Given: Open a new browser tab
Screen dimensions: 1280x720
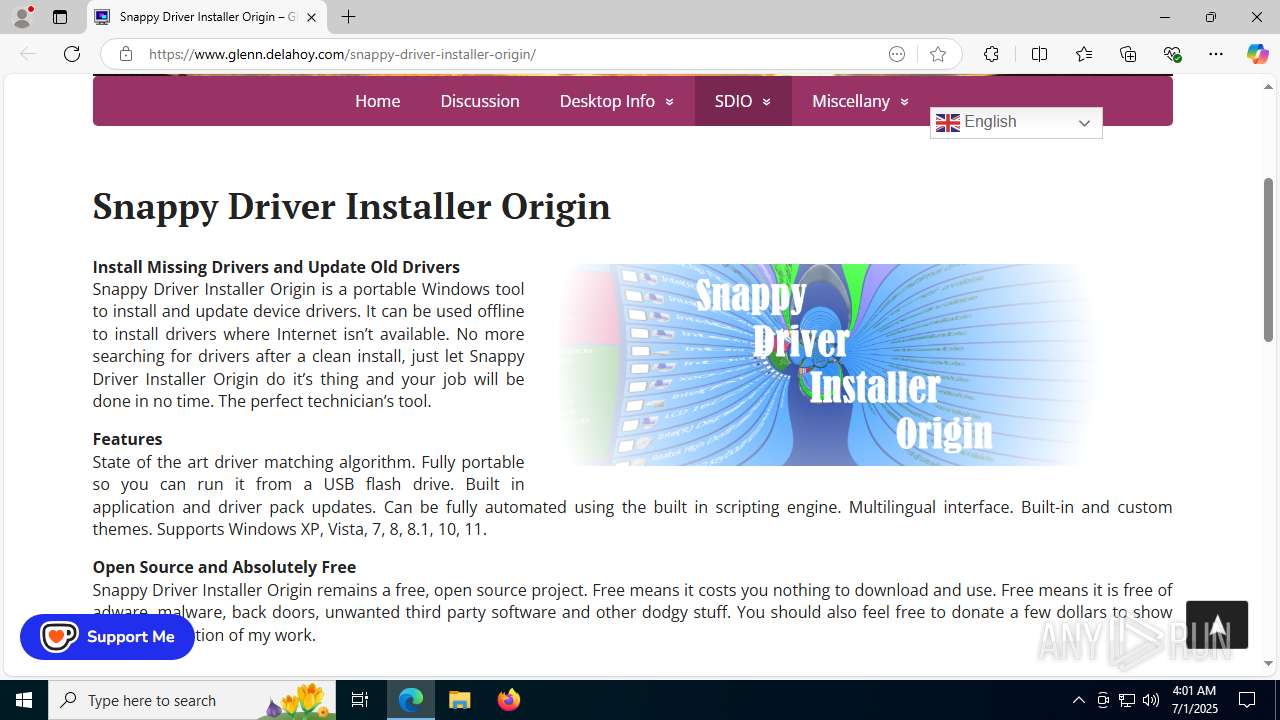Looking at the screenshot, I should pos(348,17).
